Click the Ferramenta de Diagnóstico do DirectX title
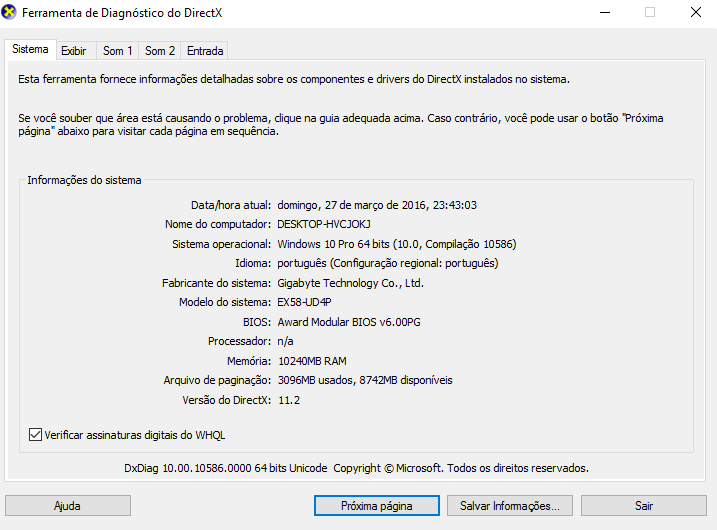Screen dimensions: 717x530 (122, 13)
